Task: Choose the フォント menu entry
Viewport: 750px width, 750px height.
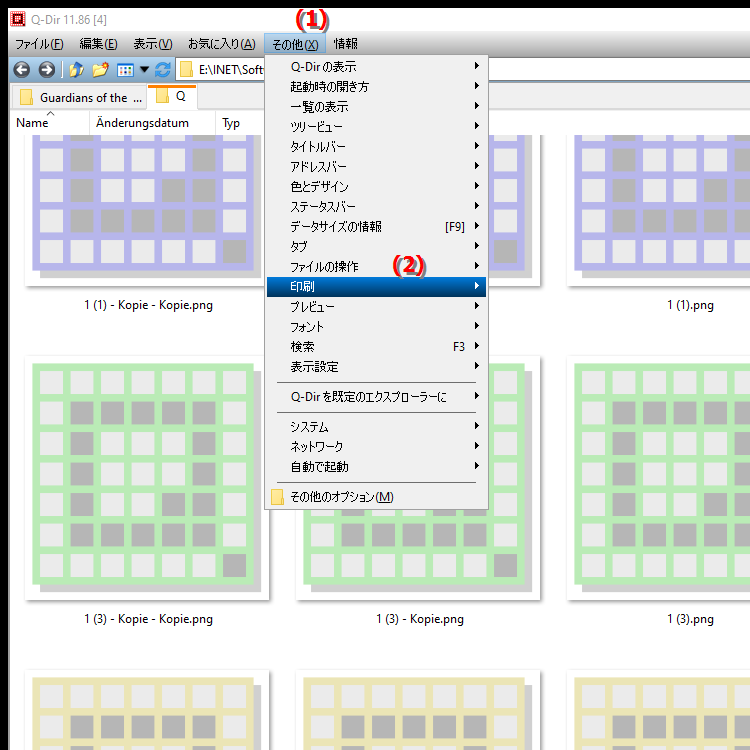Action: pyautogui.click(x=376, y=326)
